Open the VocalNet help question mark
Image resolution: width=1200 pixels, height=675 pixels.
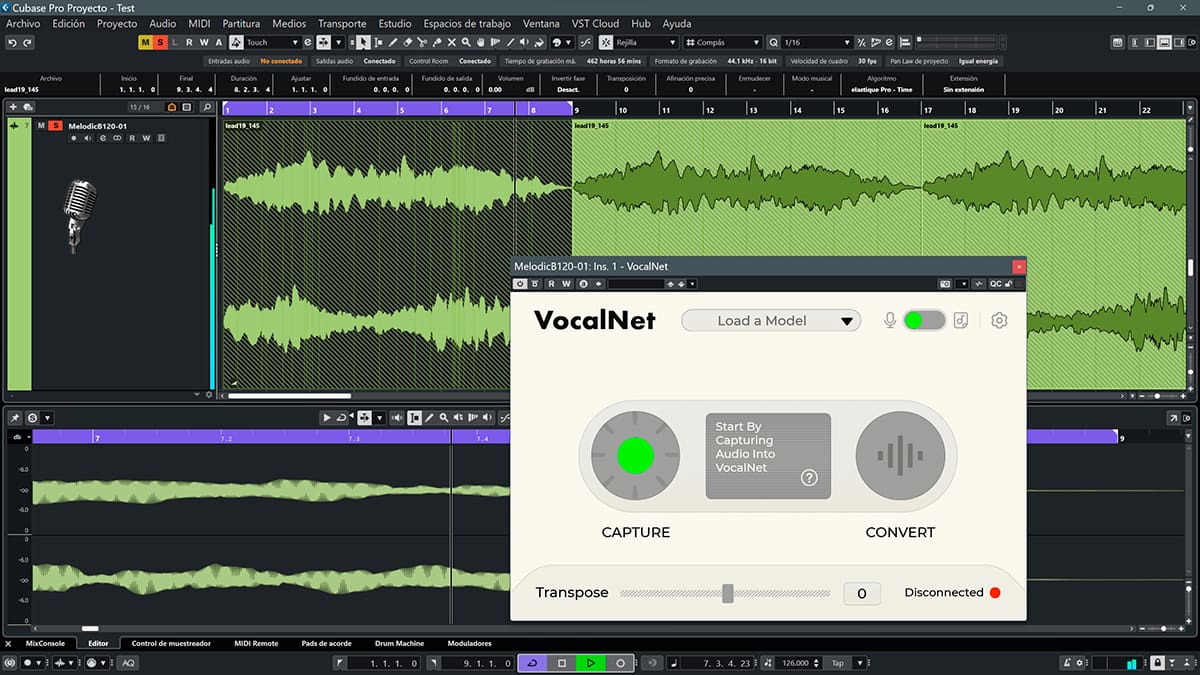[x=810, y=478]
